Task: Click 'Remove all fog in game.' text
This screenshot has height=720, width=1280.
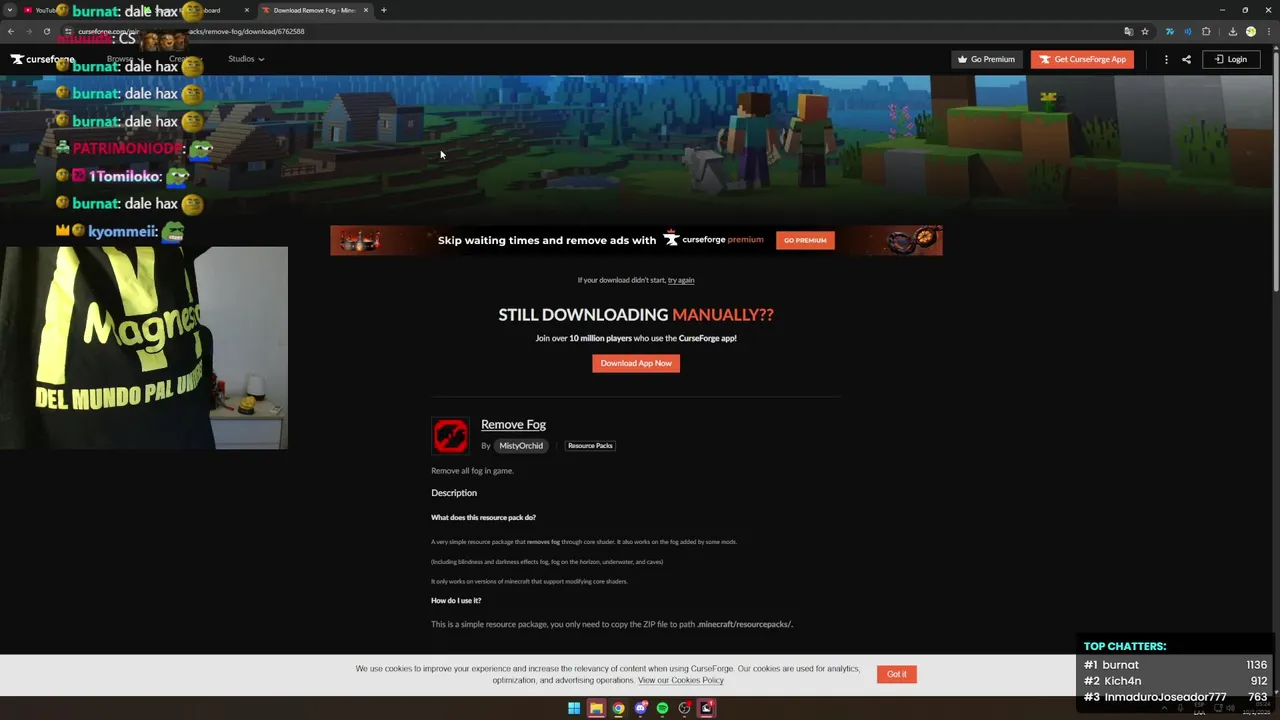Action: coord(472,471)
